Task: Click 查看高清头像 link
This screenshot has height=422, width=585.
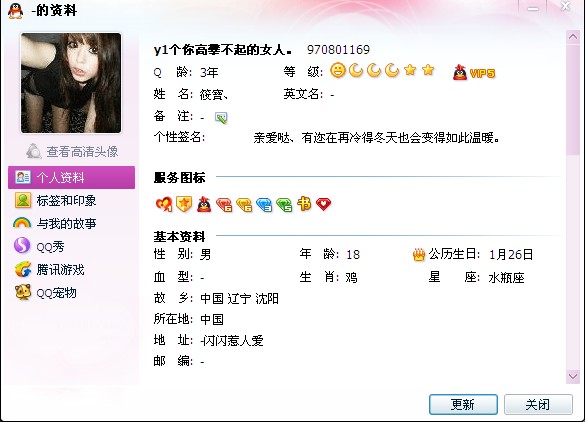Action: coord(72,151)
